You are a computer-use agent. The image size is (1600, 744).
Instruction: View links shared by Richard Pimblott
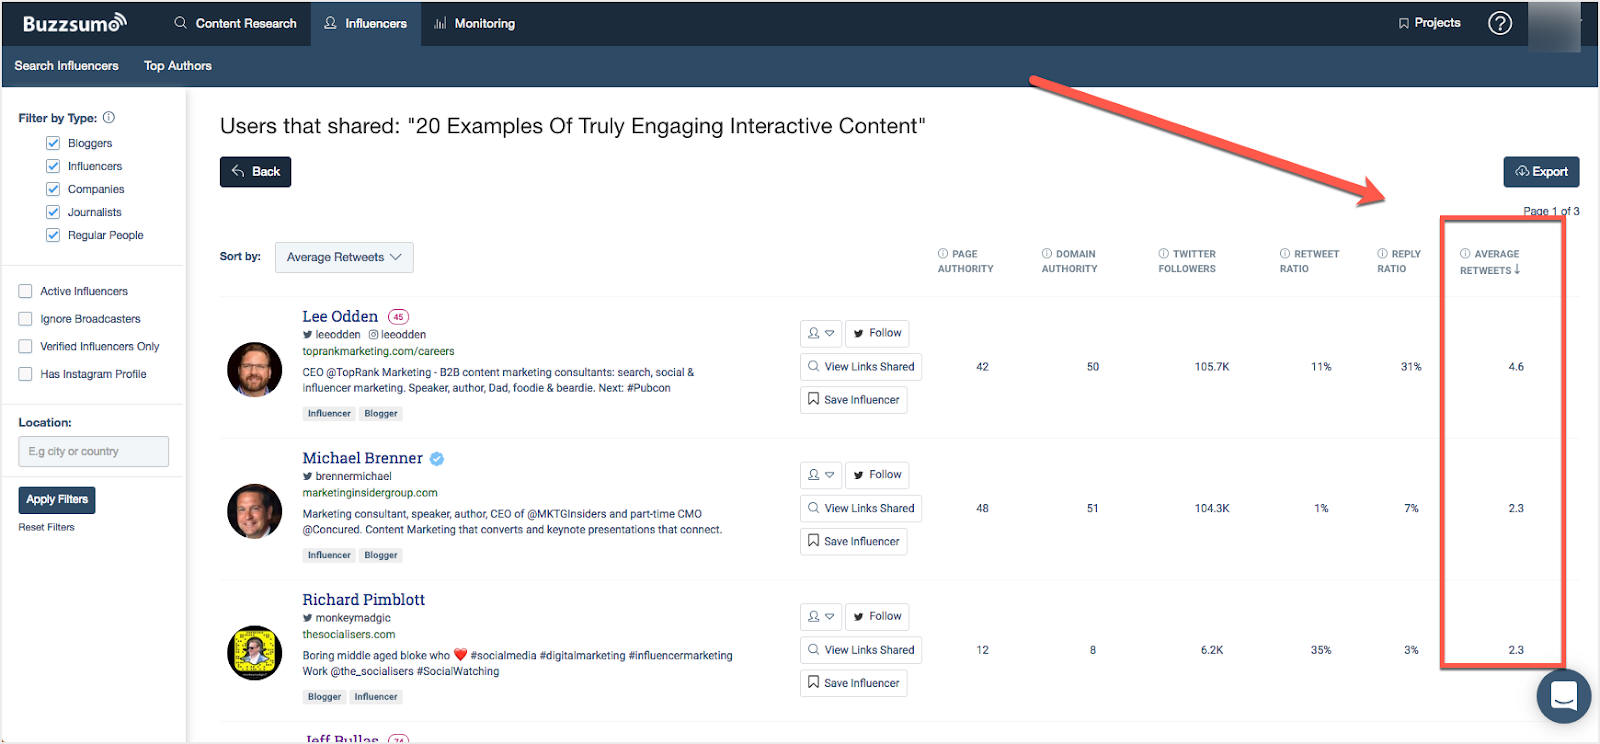[861, 650]
